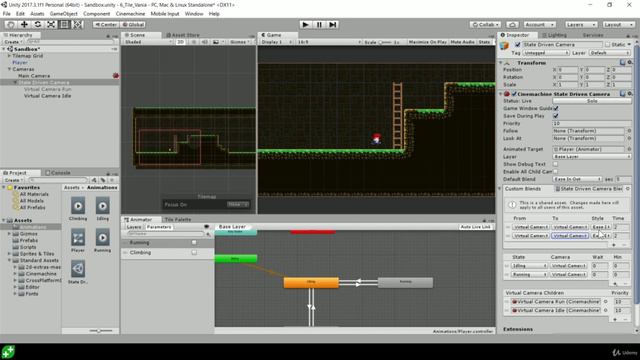Open the Idling animation asset
This screenshot has height=360, width=640.
102,209
